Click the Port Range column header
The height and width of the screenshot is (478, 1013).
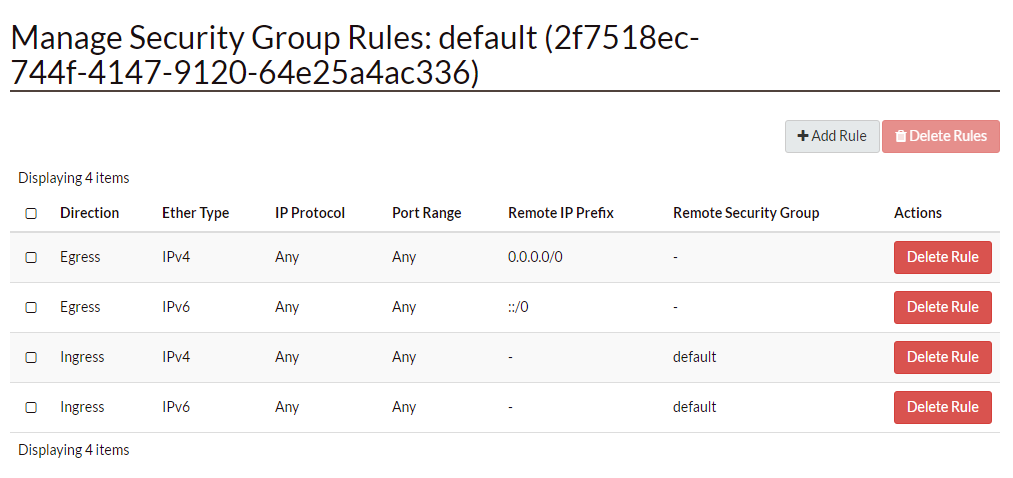(427, 213)
